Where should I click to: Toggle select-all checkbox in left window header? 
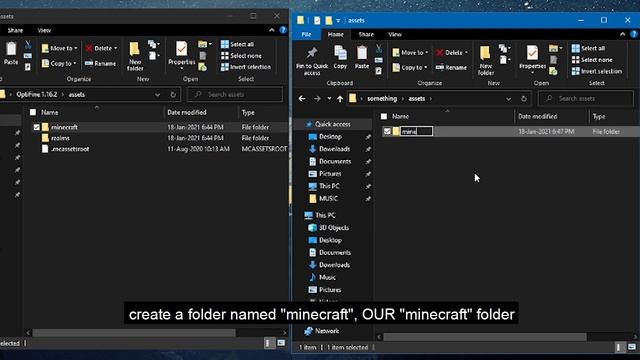pos(33,112)
